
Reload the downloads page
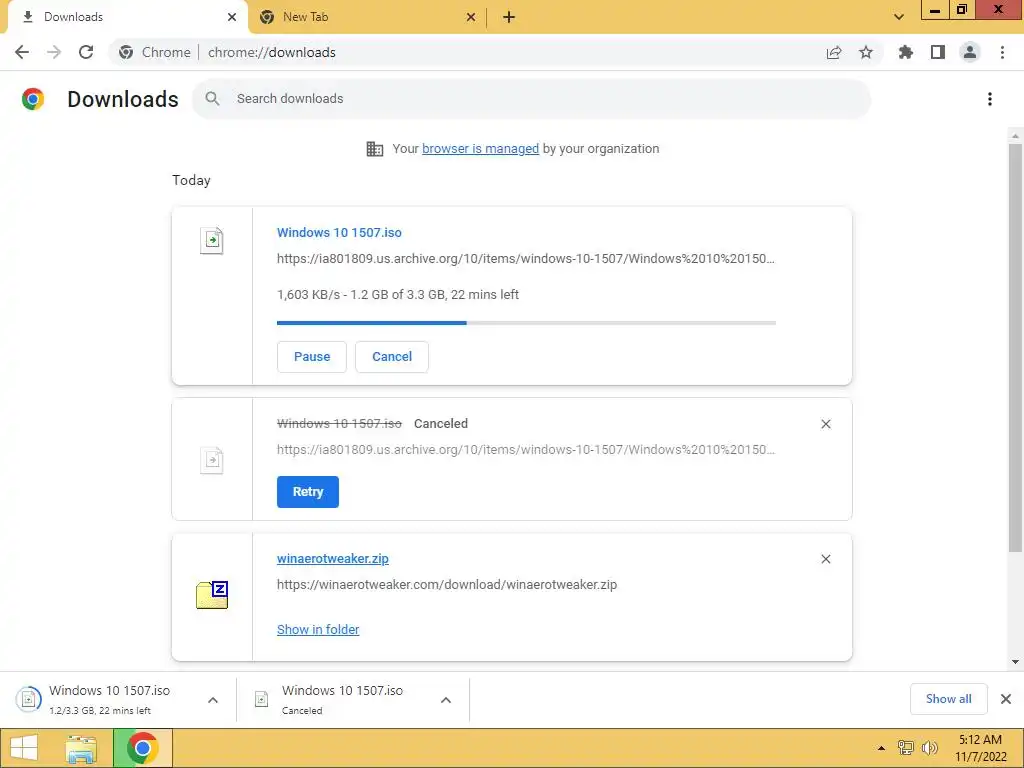pyautogui.click(x=86, y=52)
